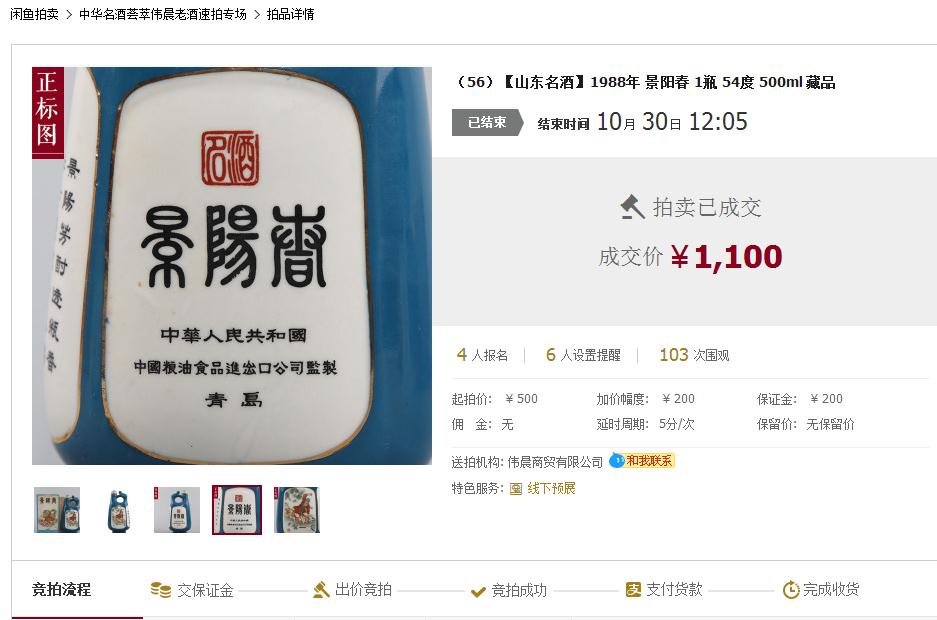This screenshot has width=937, height=620.
Task: Select the 竞拍流程 tab
Action: (62, 590)
